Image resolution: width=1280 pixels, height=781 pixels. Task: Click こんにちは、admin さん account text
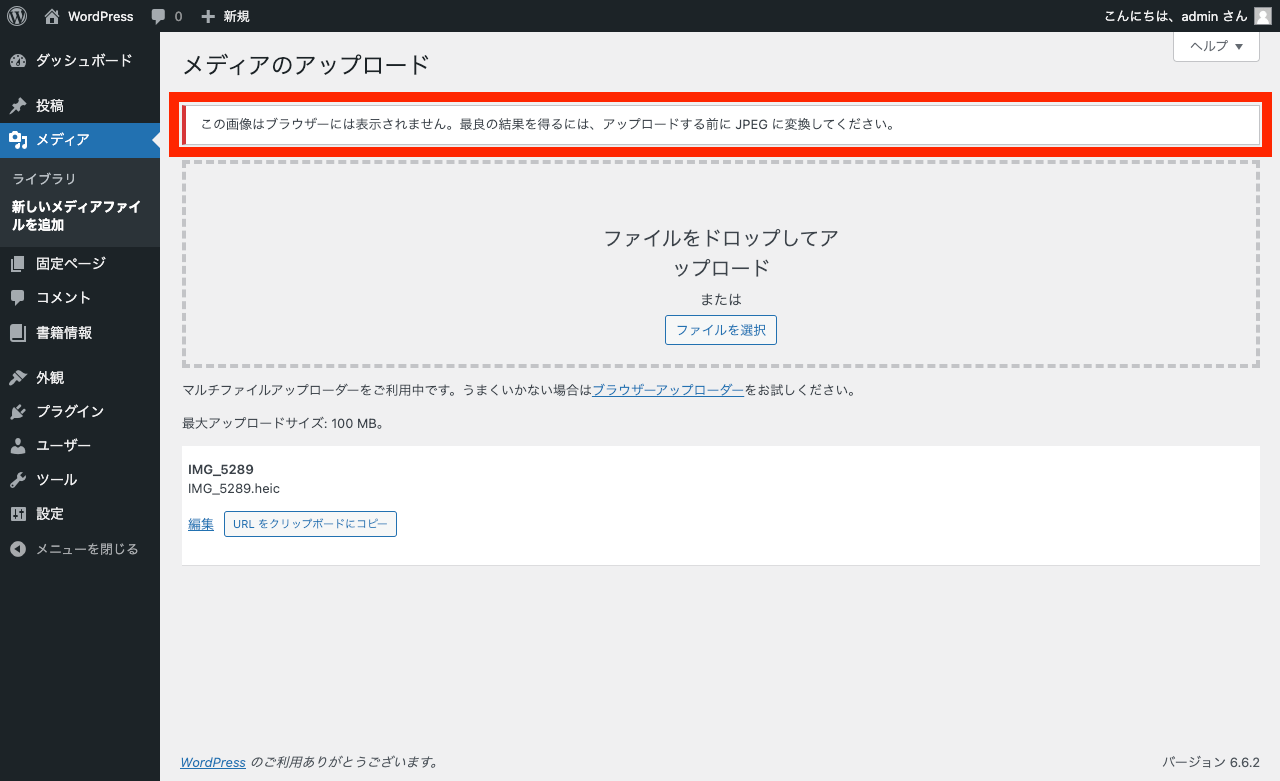tap(1175, 17)
